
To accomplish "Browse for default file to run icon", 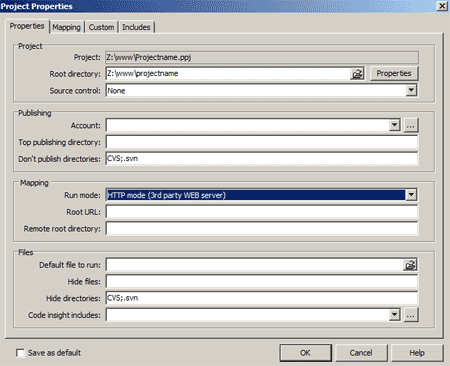I will [410, 265].
